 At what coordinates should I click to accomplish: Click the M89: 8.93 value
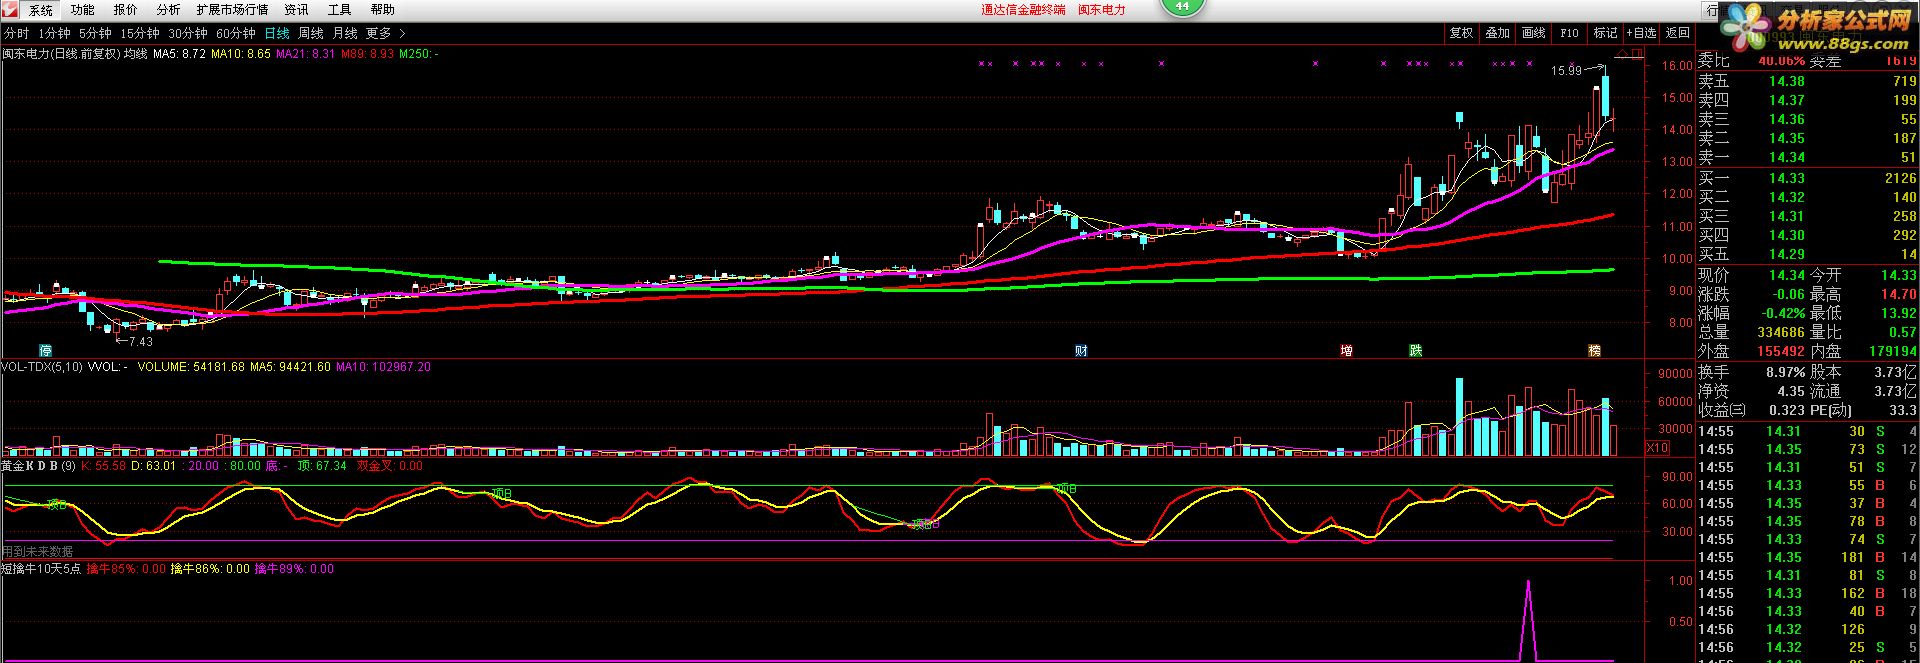click(x=367, y=54)
